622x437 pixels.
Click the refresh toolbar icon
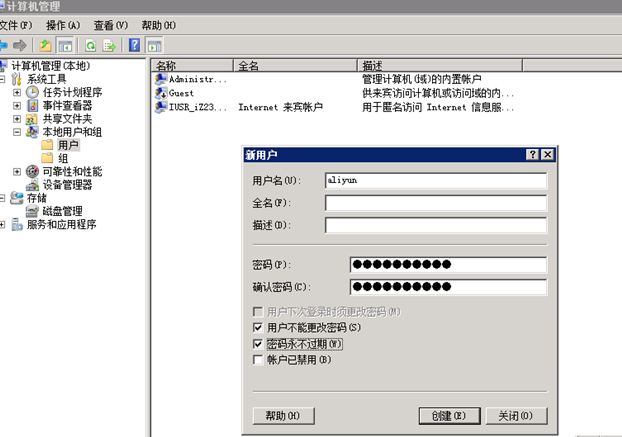pyautogui.click(x=90, y=45)
